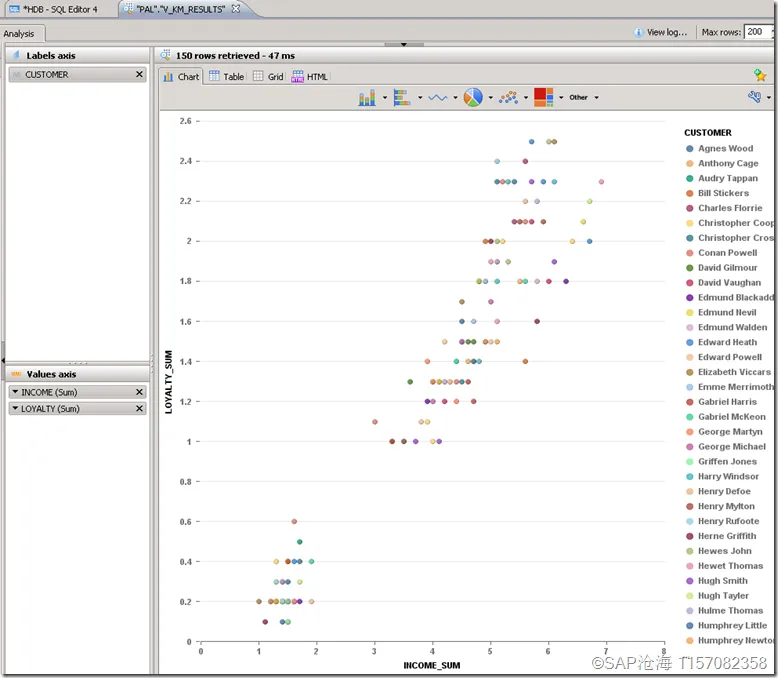Click Hugh Smith legend entry
This screenshot has width=778, height=678.
pos(716,580)
